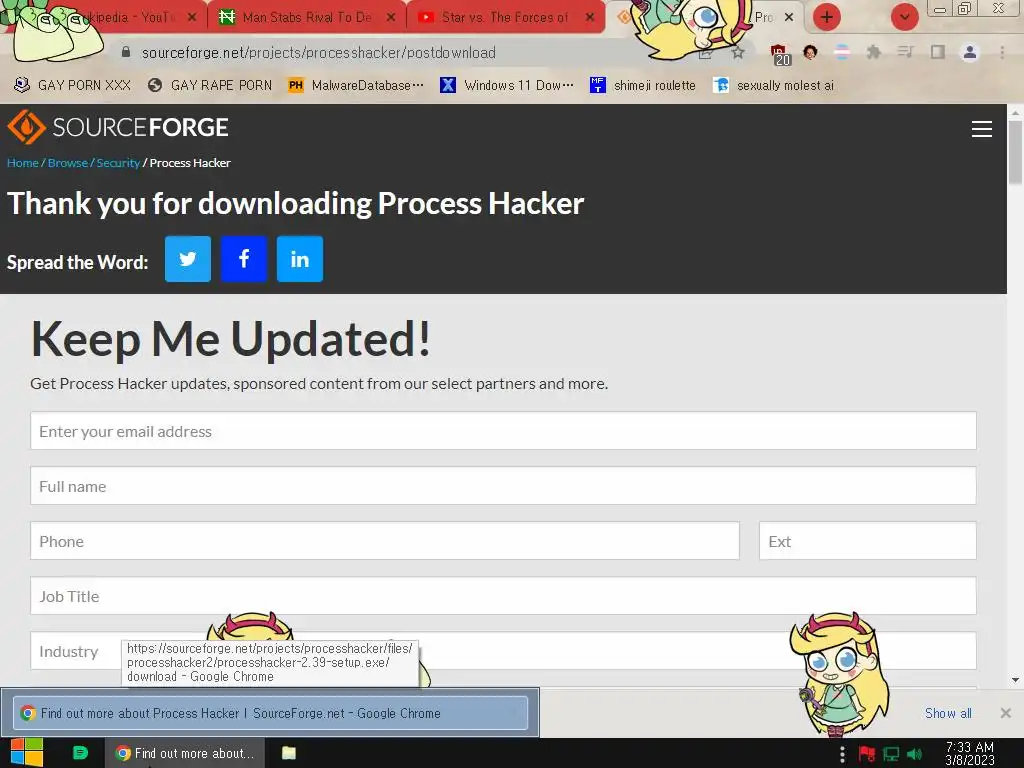
Task: Click the share page icon in the address bar
Action: point(705,53)
